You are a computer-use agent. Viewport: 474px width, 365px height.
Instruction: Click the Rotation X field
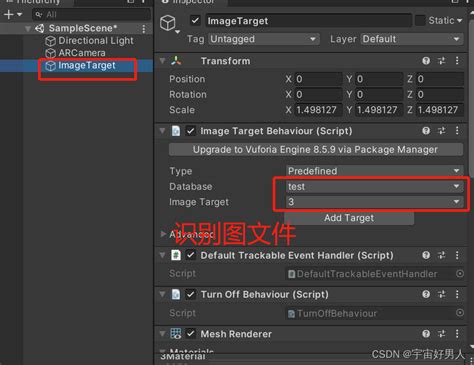click(318, 94)
